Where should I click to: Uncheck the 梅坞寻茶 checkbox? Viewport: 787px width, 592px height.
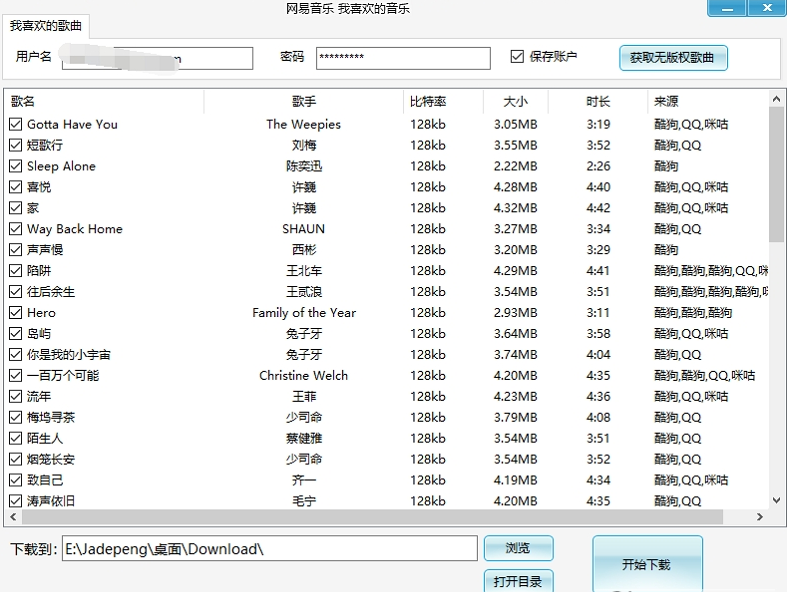(x=16, y=417)
